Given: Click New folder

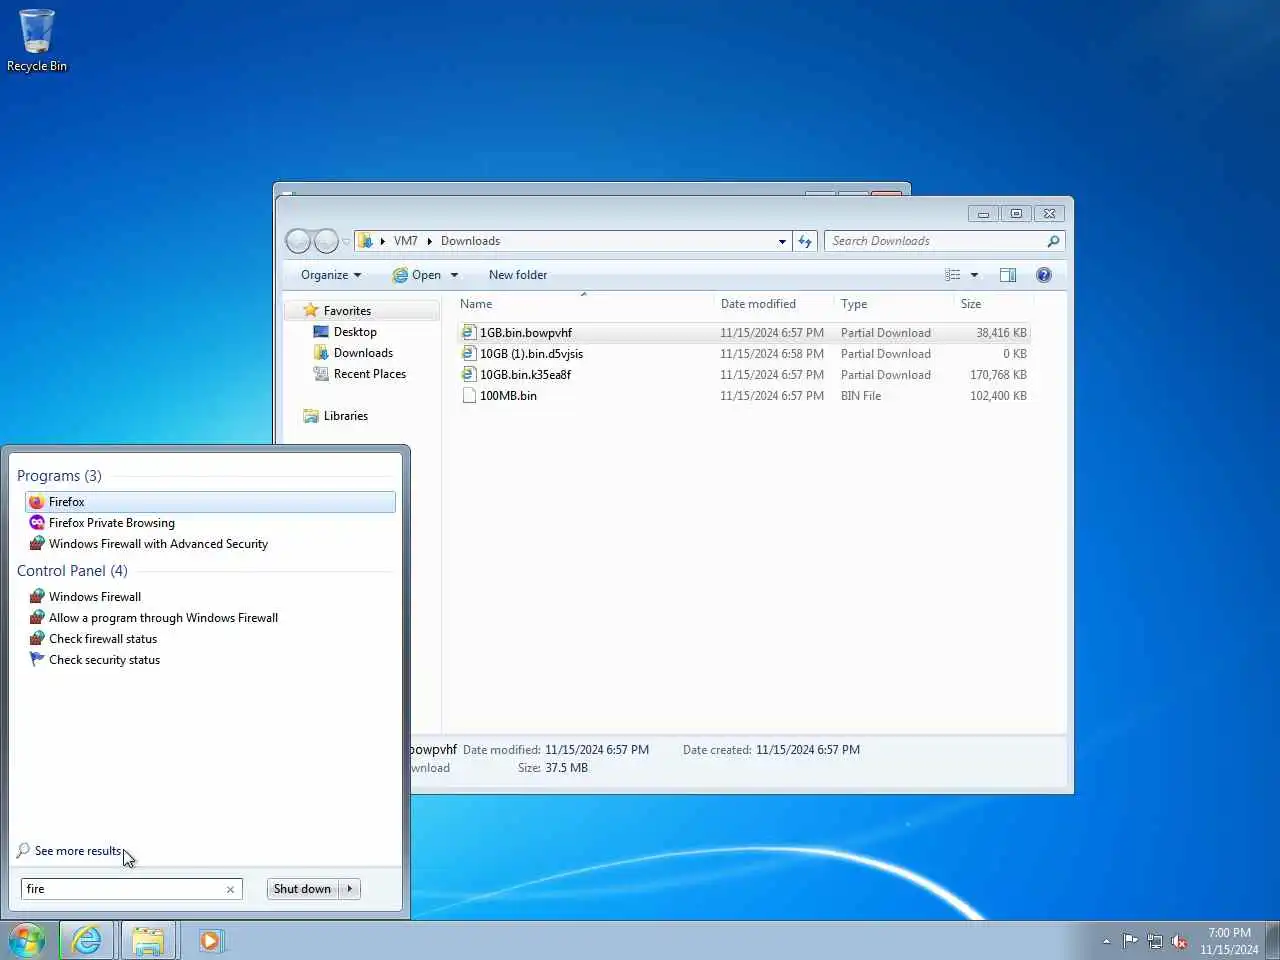Looking at the screenshot, I should tap(518, 275).
